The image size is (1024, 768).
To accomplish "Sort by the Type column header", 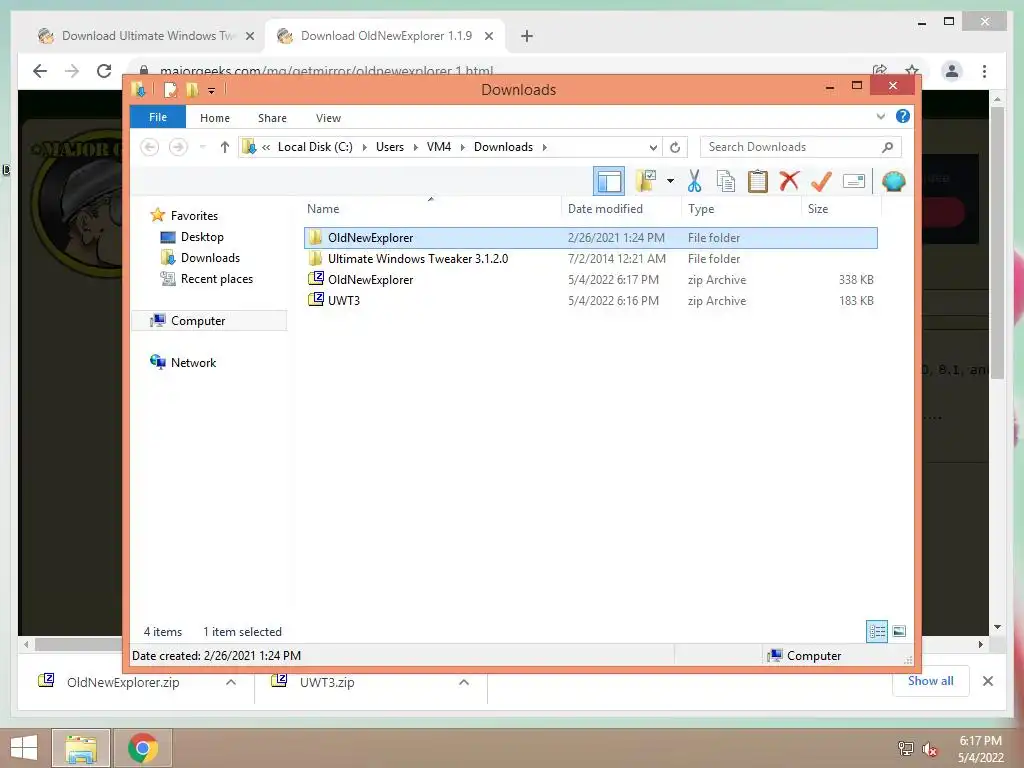I will click(x=741, y=209).
